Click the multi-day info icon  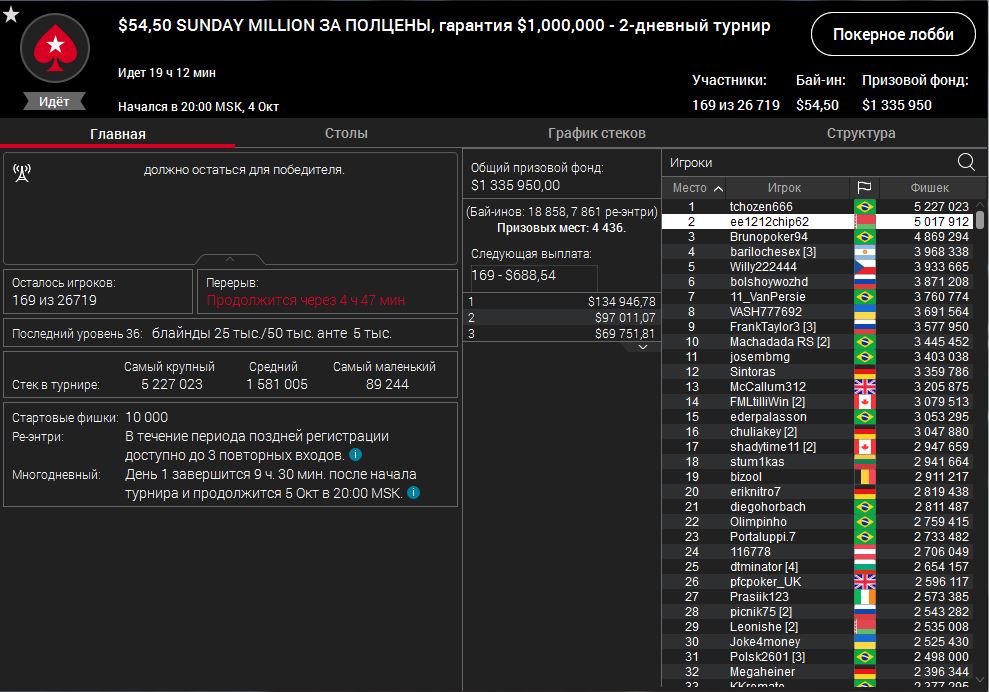coord(413,492)
